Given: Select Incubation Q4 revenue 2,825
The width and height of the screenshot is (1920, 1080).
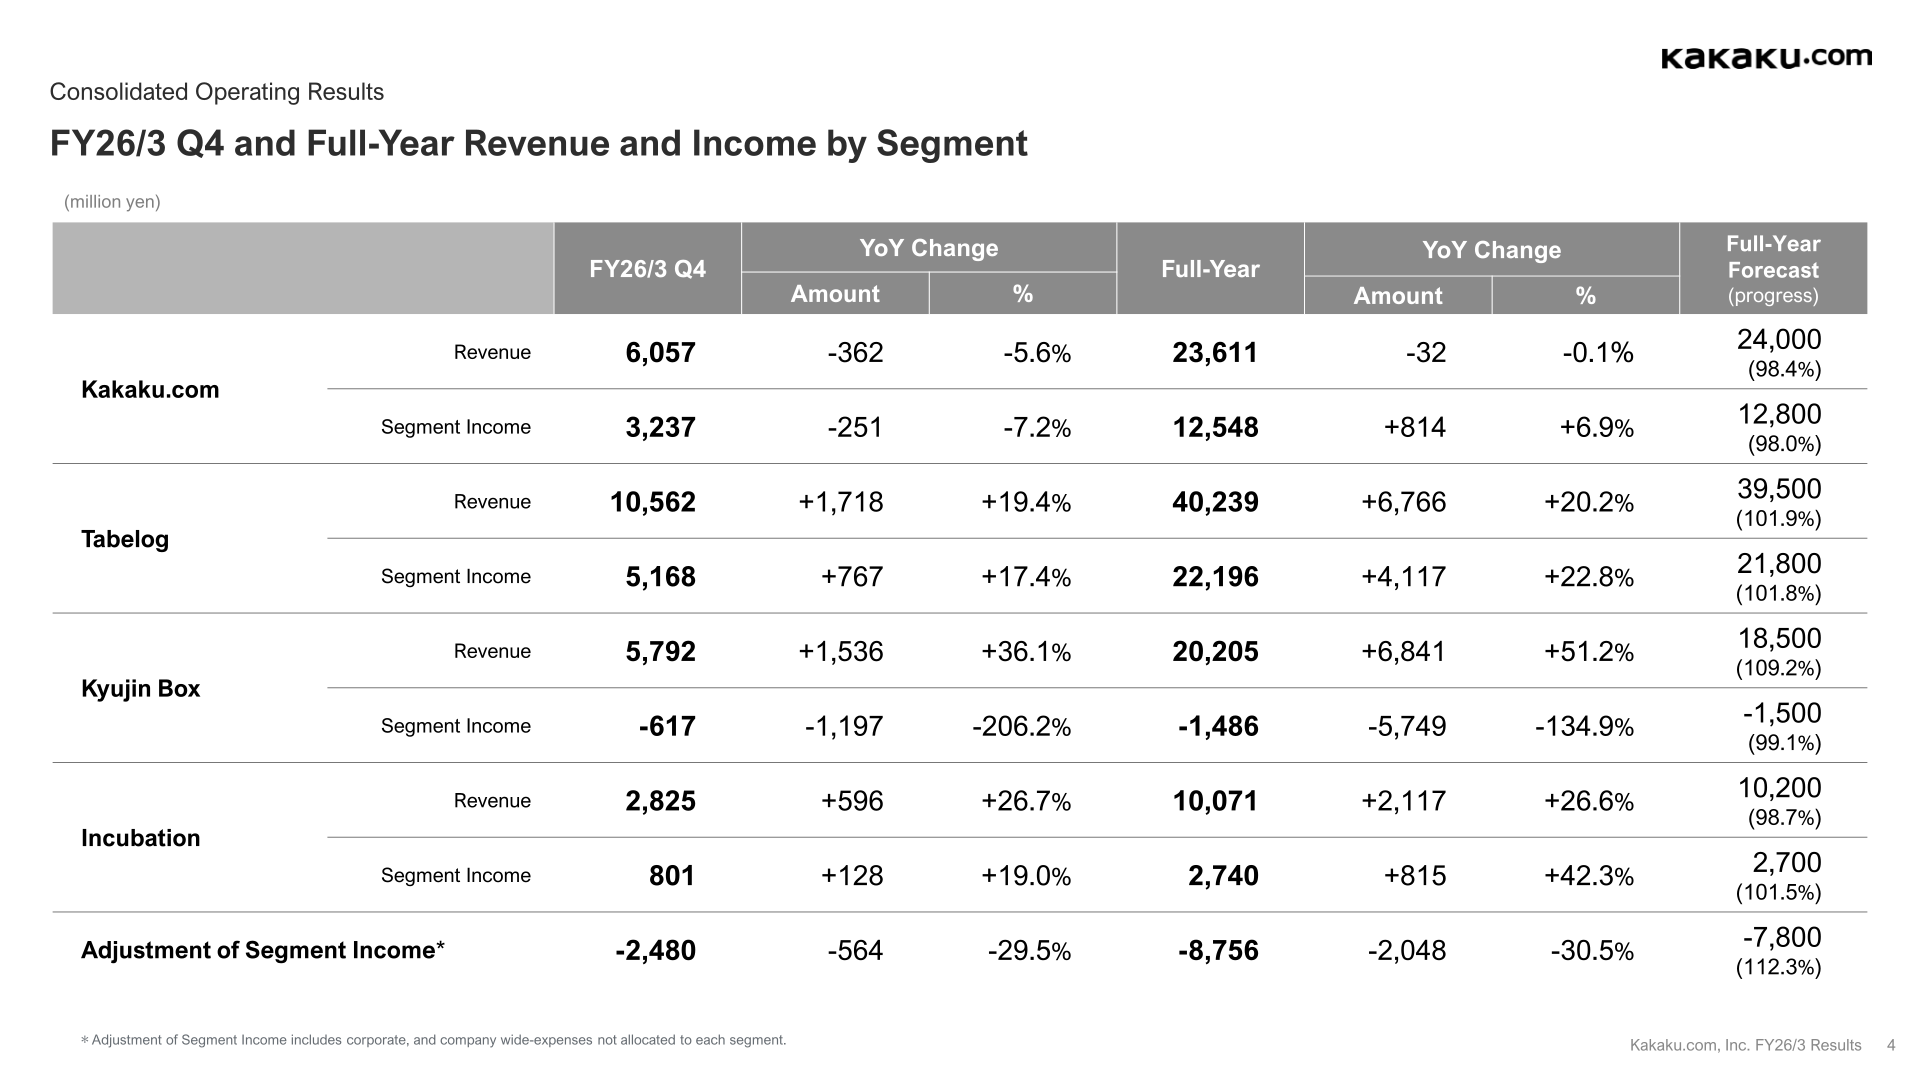Looking at the screenshot, I should pos(660,801).
